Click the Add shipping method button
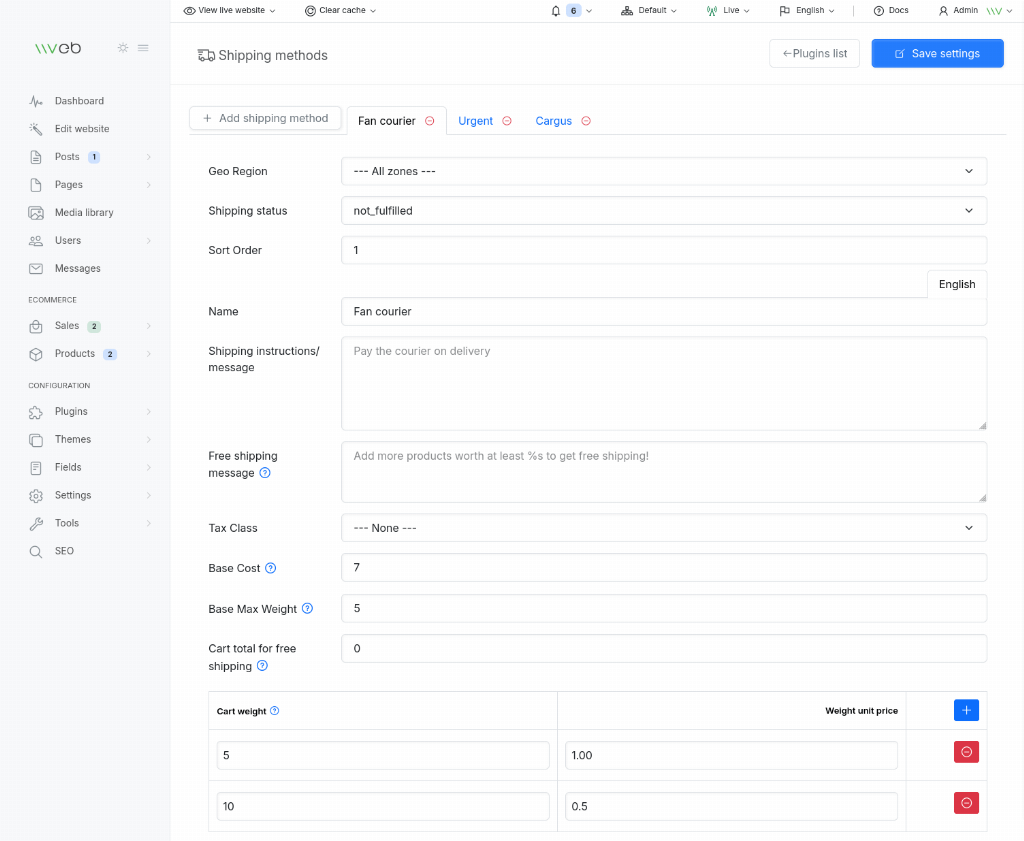1024x841 pixels. [x=265, y=118]
